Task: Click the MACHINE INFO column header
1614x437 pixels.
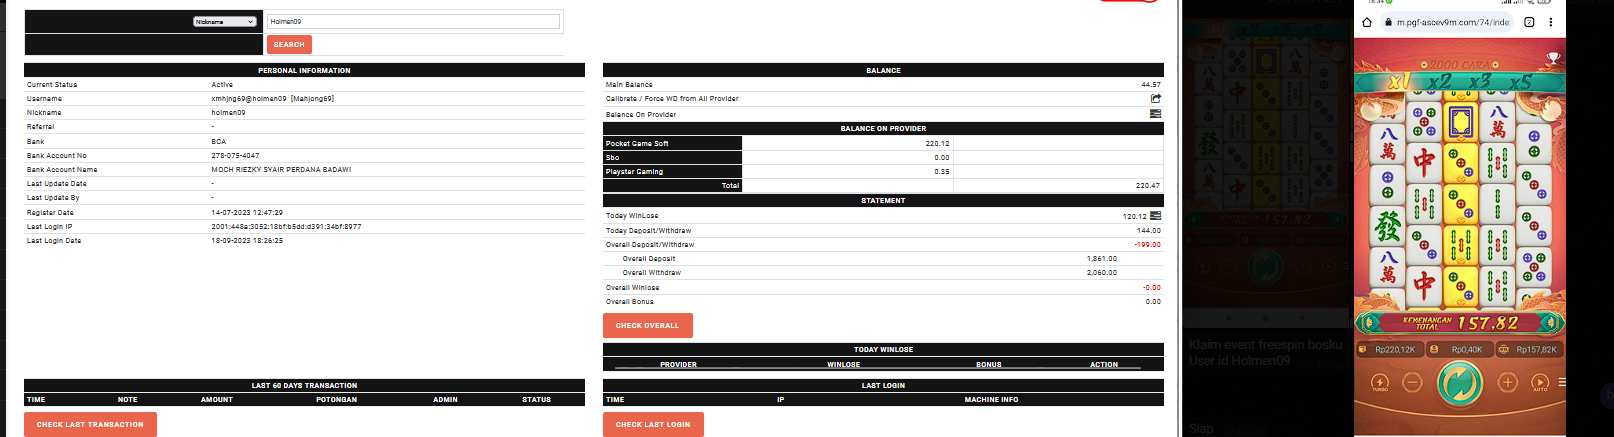Action: pos(991,399)
